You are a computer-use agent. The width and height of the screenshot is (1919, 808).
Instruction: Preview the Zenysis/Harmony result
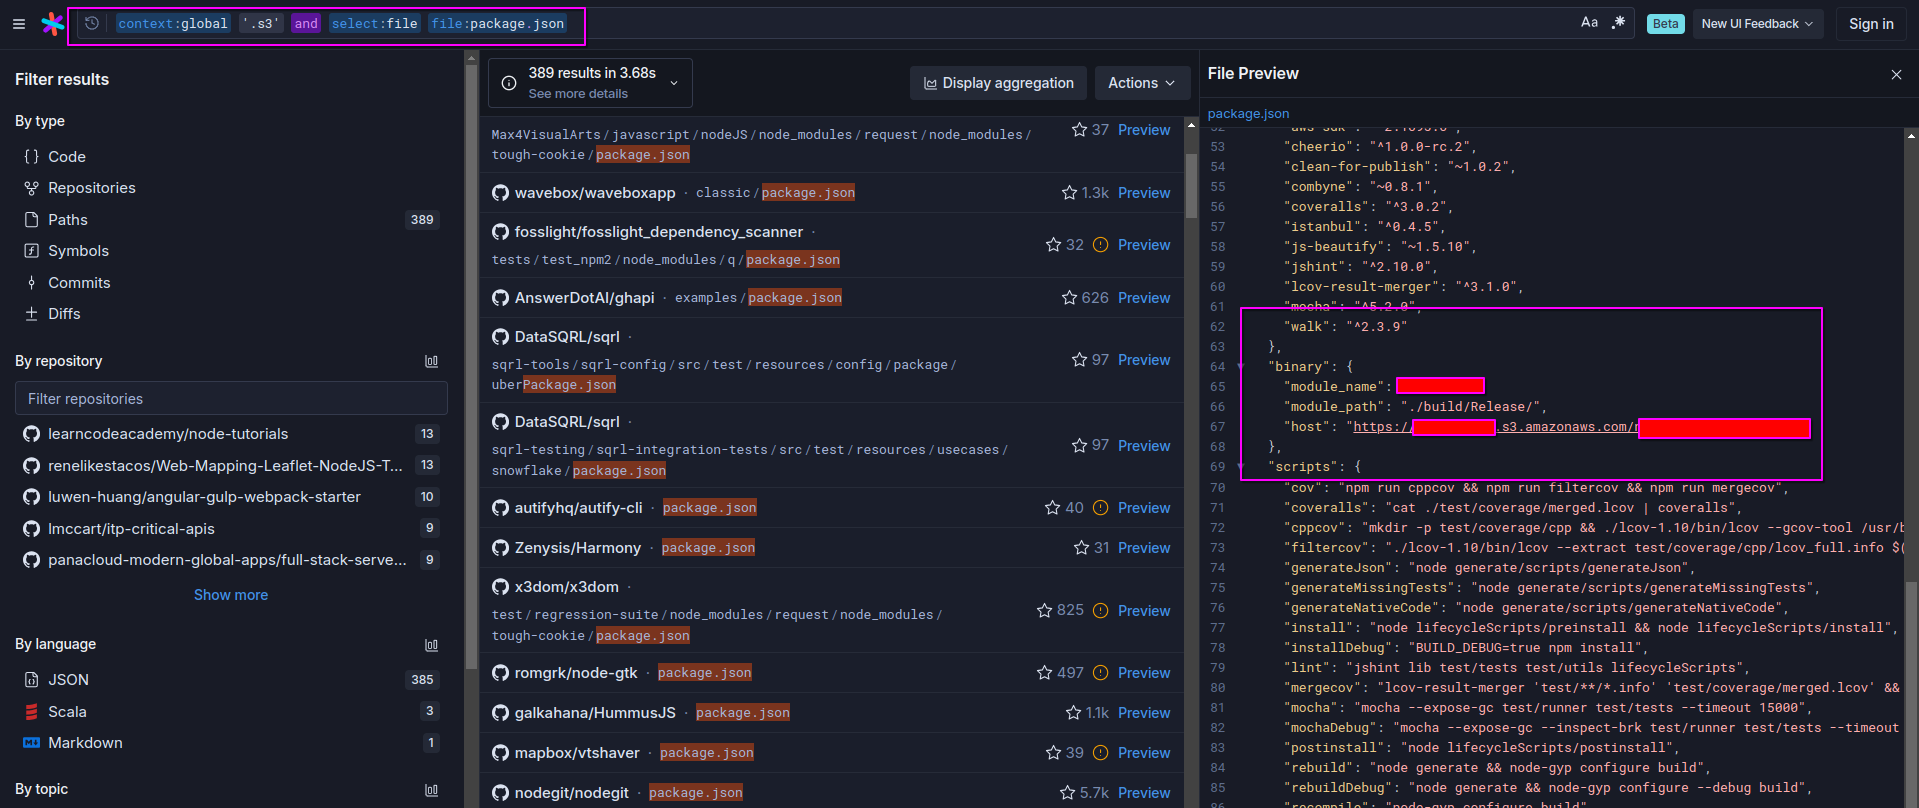(1144, 548)
